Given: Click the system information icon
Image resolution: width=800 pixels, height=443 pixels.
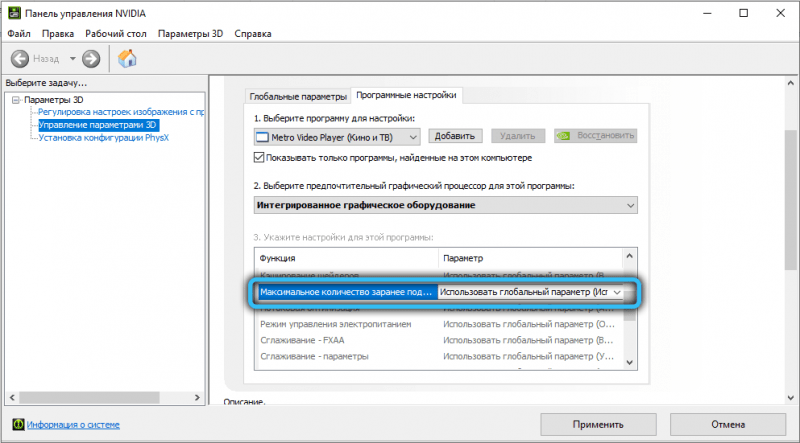Looking at the screenshot, I should [x=18, y=424].
